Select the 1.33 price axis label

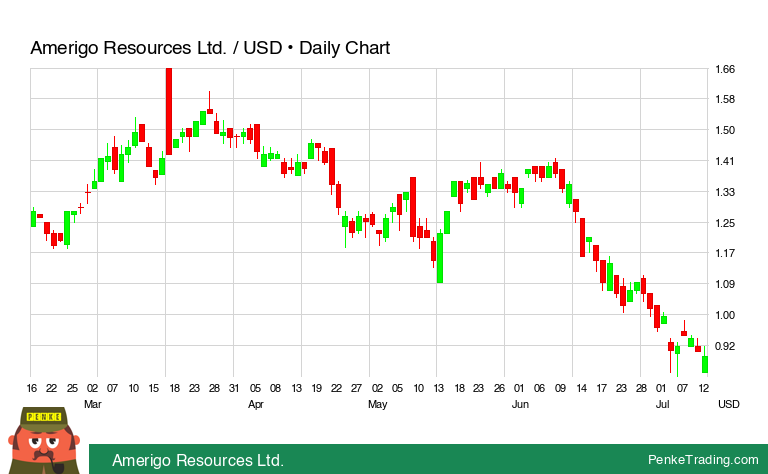[x=725, y=192]
